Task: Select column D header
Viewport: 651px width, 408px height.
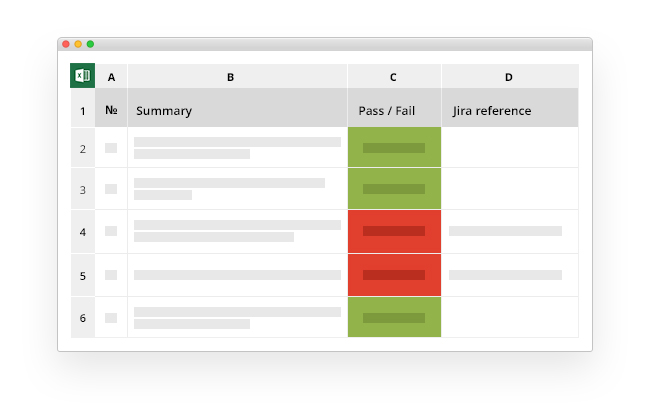Action: coord(508,77)
